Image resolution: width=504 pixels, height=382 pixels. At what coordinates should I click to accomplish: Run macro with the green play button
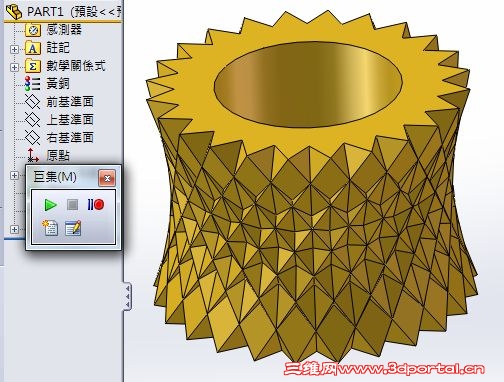click(x=51, y=205)
